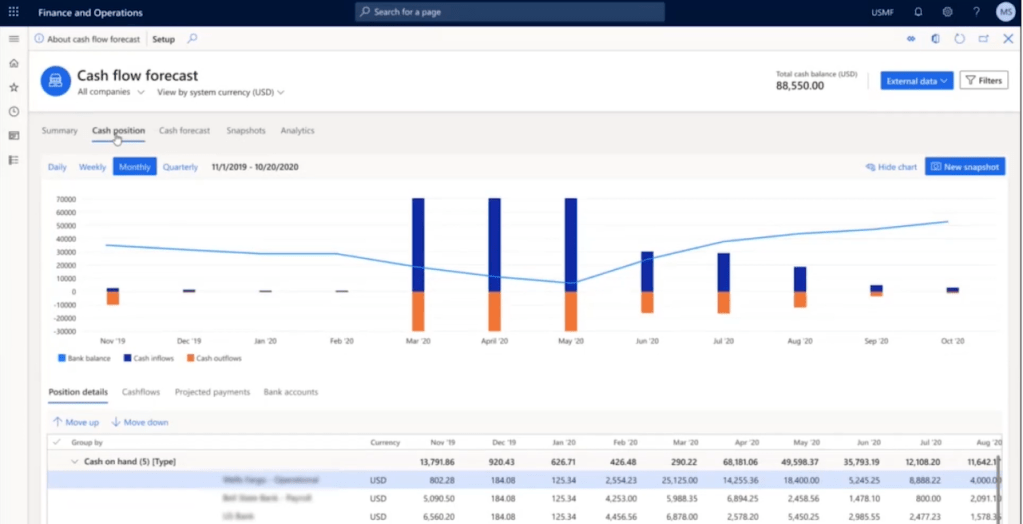Viewport: 1023px width, 524px height.
Task: Click the notifications bell icon
Action: pos(918,12)
